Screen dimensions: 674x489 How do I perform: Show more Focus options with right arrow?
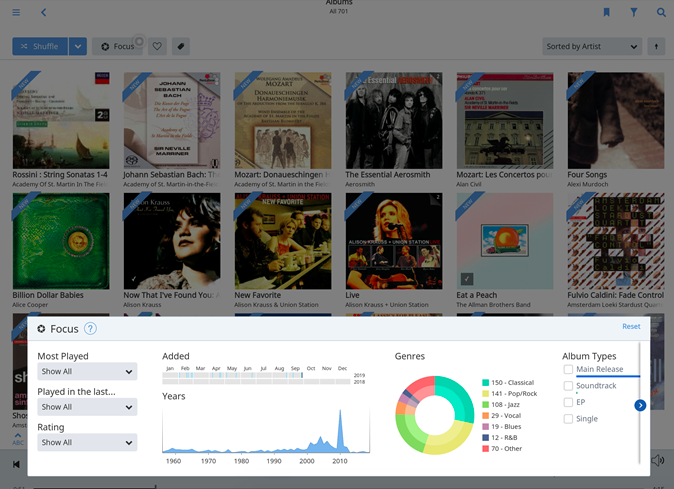click(640, 405)
